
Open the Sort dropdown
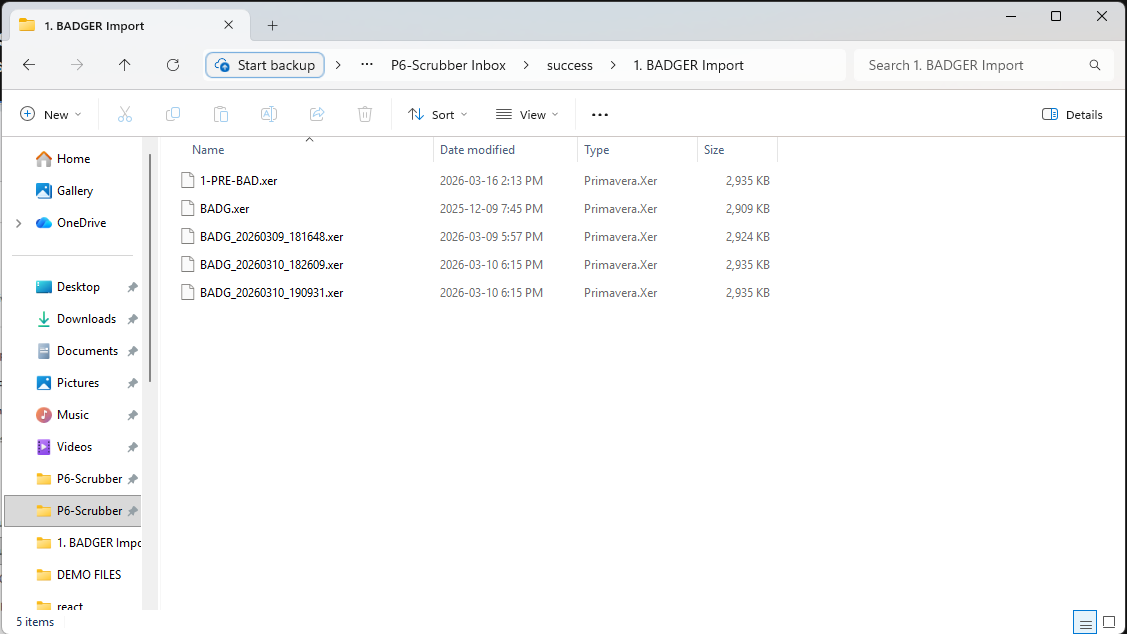(437, 114)
